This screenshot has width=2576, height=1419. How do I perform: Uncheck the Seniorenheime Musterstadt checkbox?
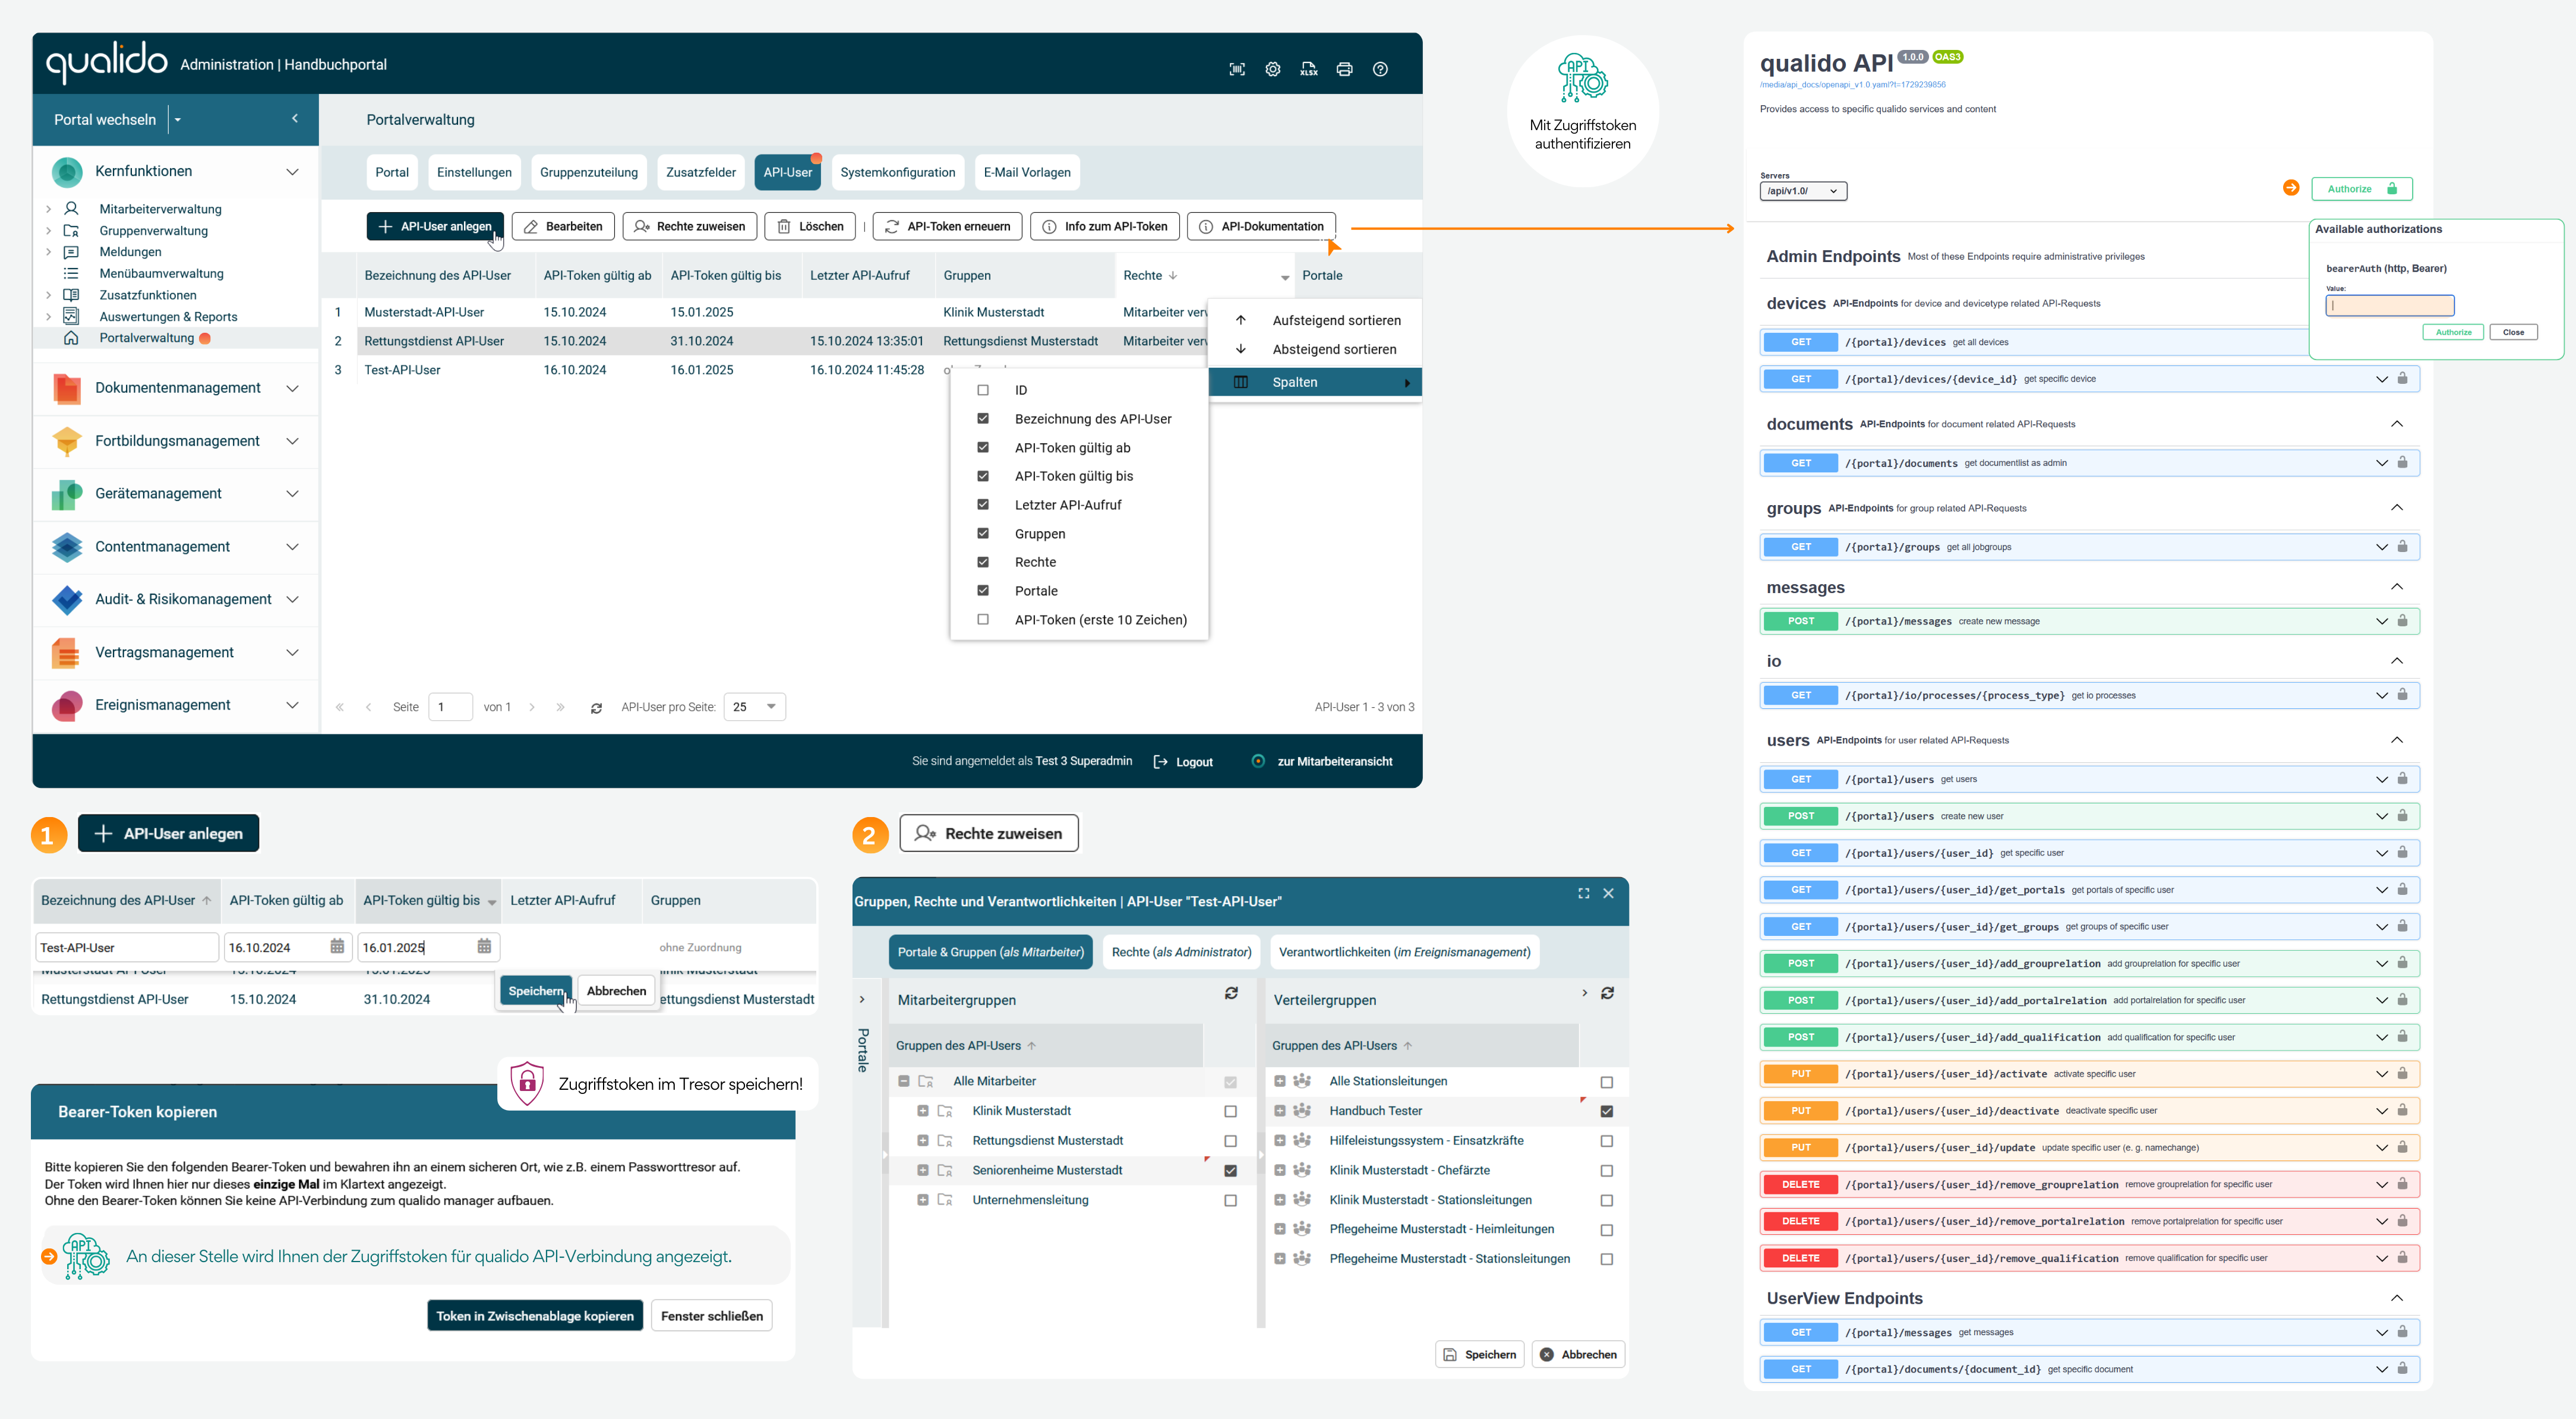click(x=1231, y=1171)
